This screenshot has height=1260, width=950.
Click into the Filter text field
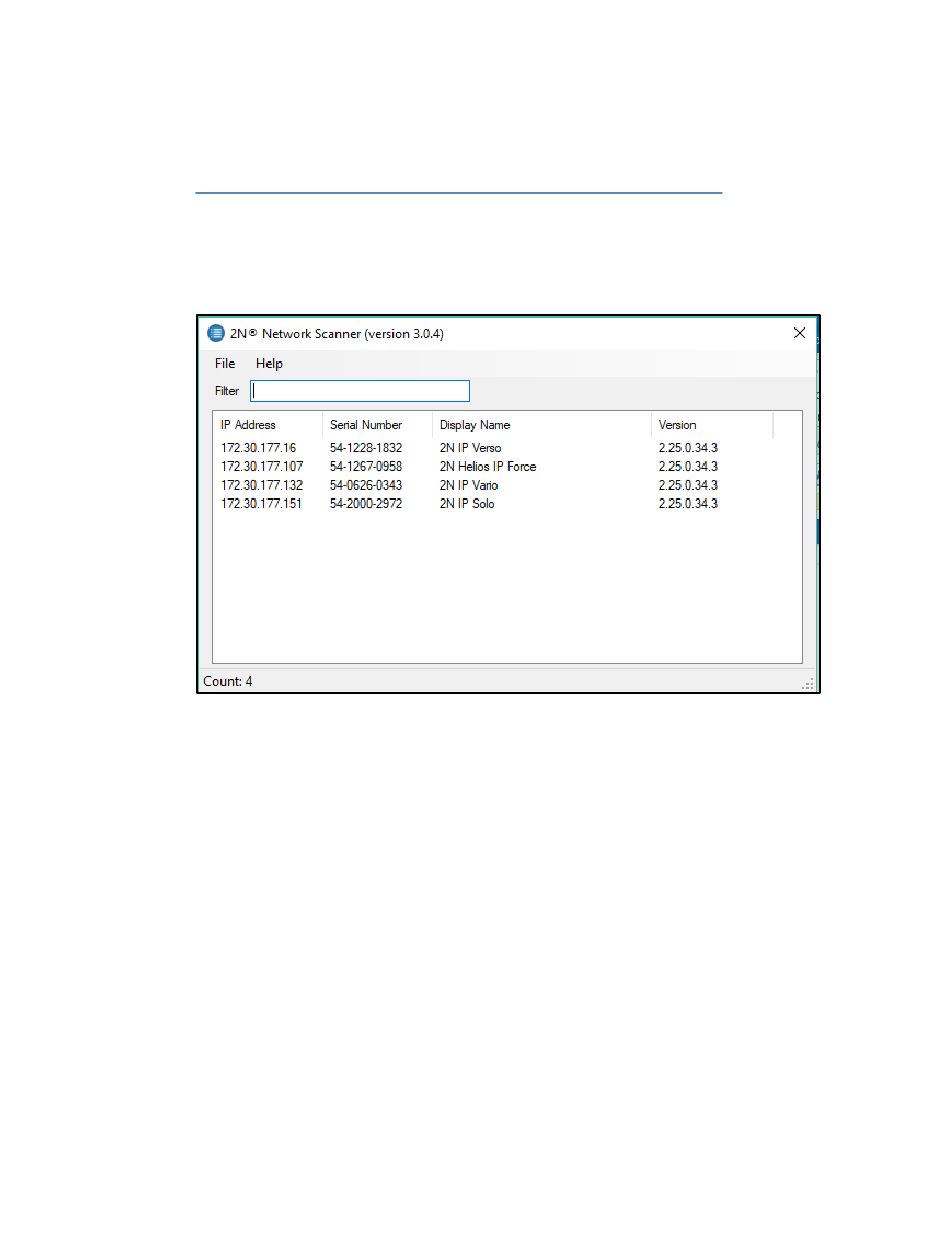coord(360,391)
